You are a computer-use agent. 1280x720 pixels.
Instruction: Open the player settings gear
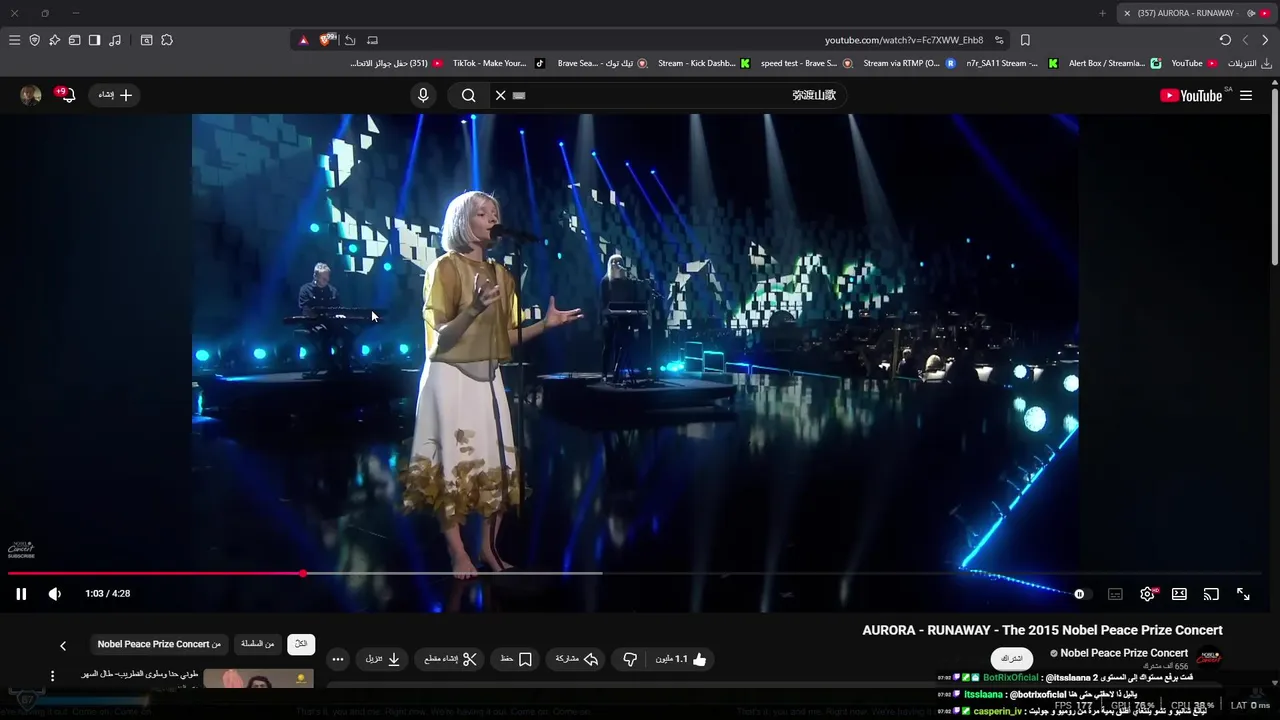tap(1148, 594)
